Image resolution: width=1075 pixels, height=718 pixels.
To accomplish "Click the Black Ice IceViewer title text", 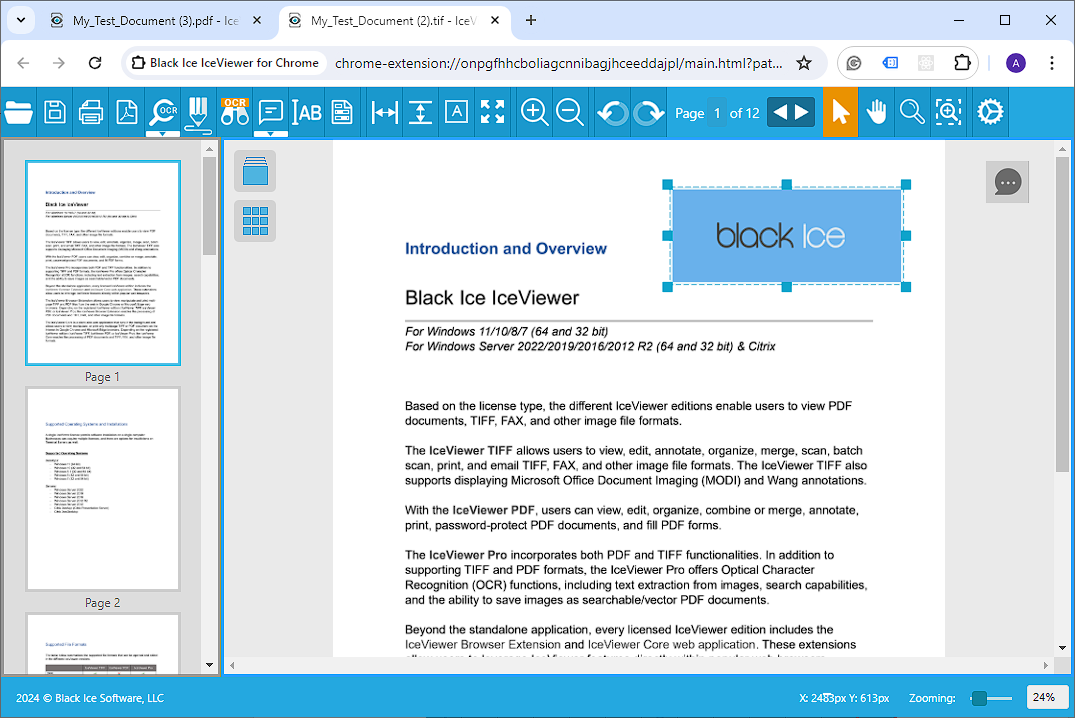I will click(x=492, y=298).
